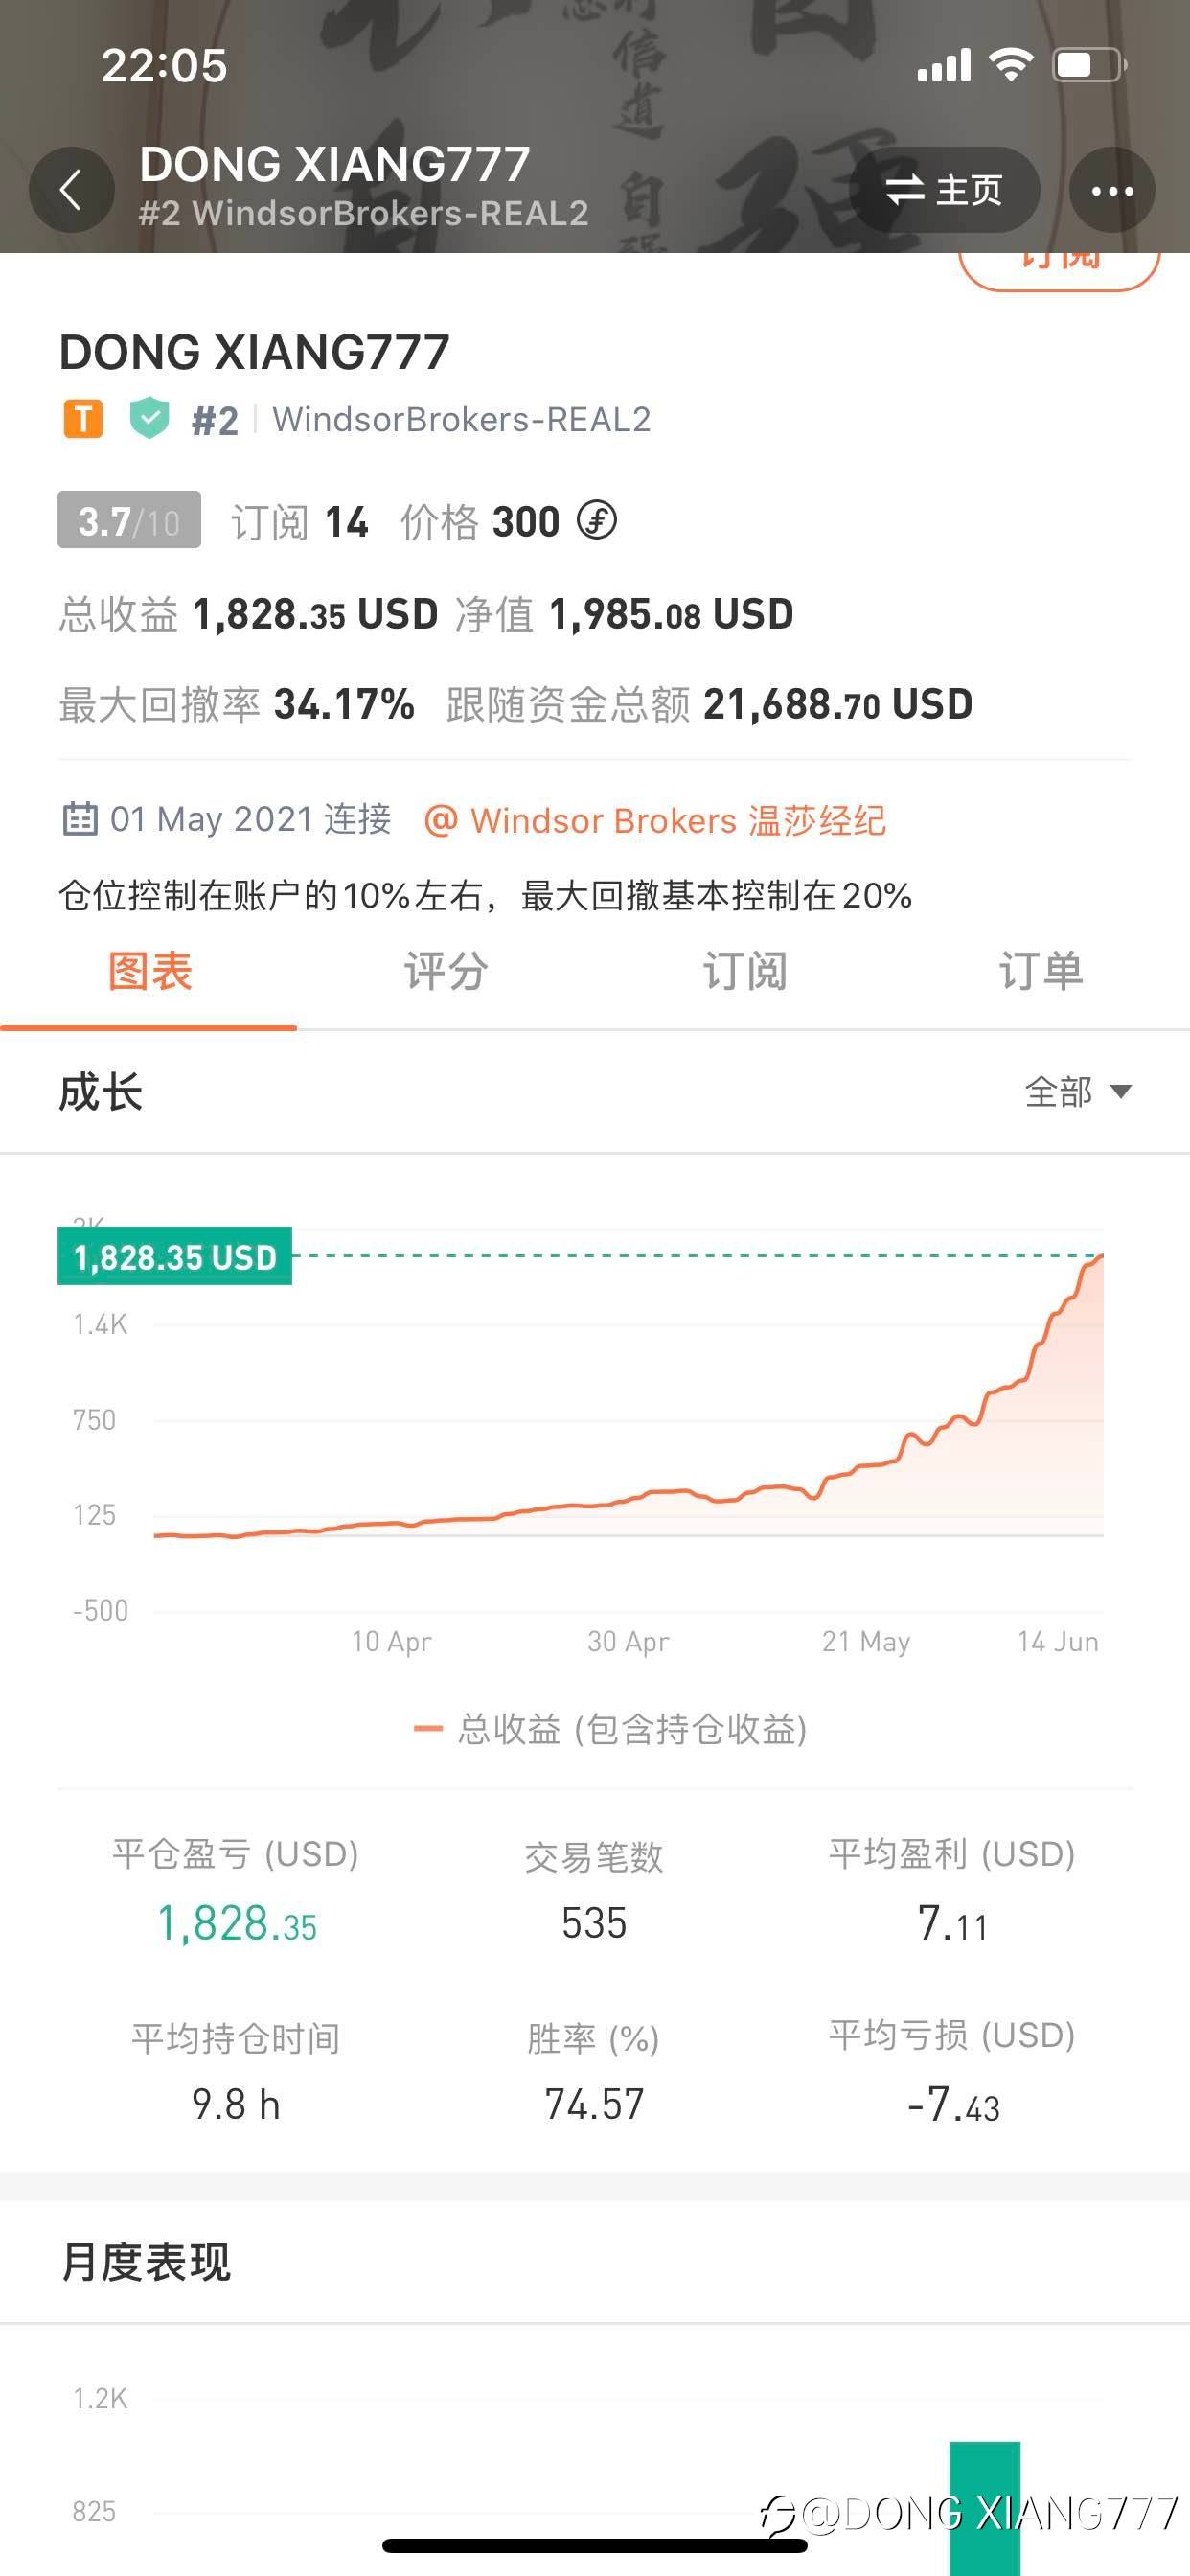Toggle the 总收益 chart legend series

point(610,1729)
